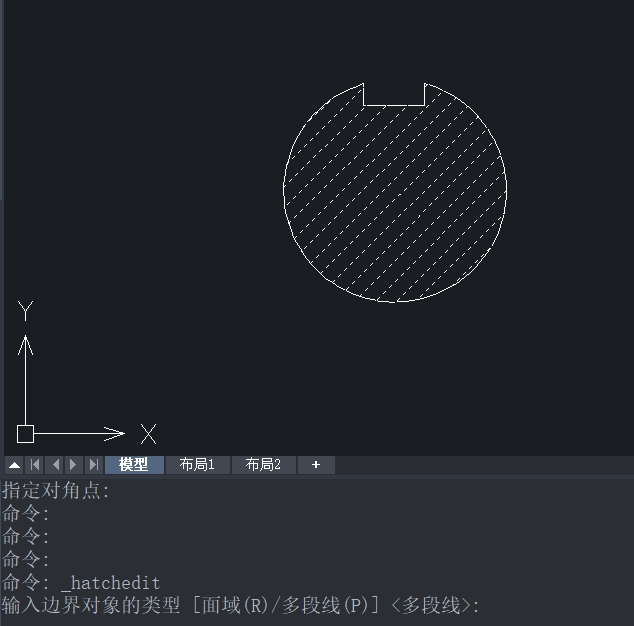Click the 指定对角点 line in command history

click(56, 490)
